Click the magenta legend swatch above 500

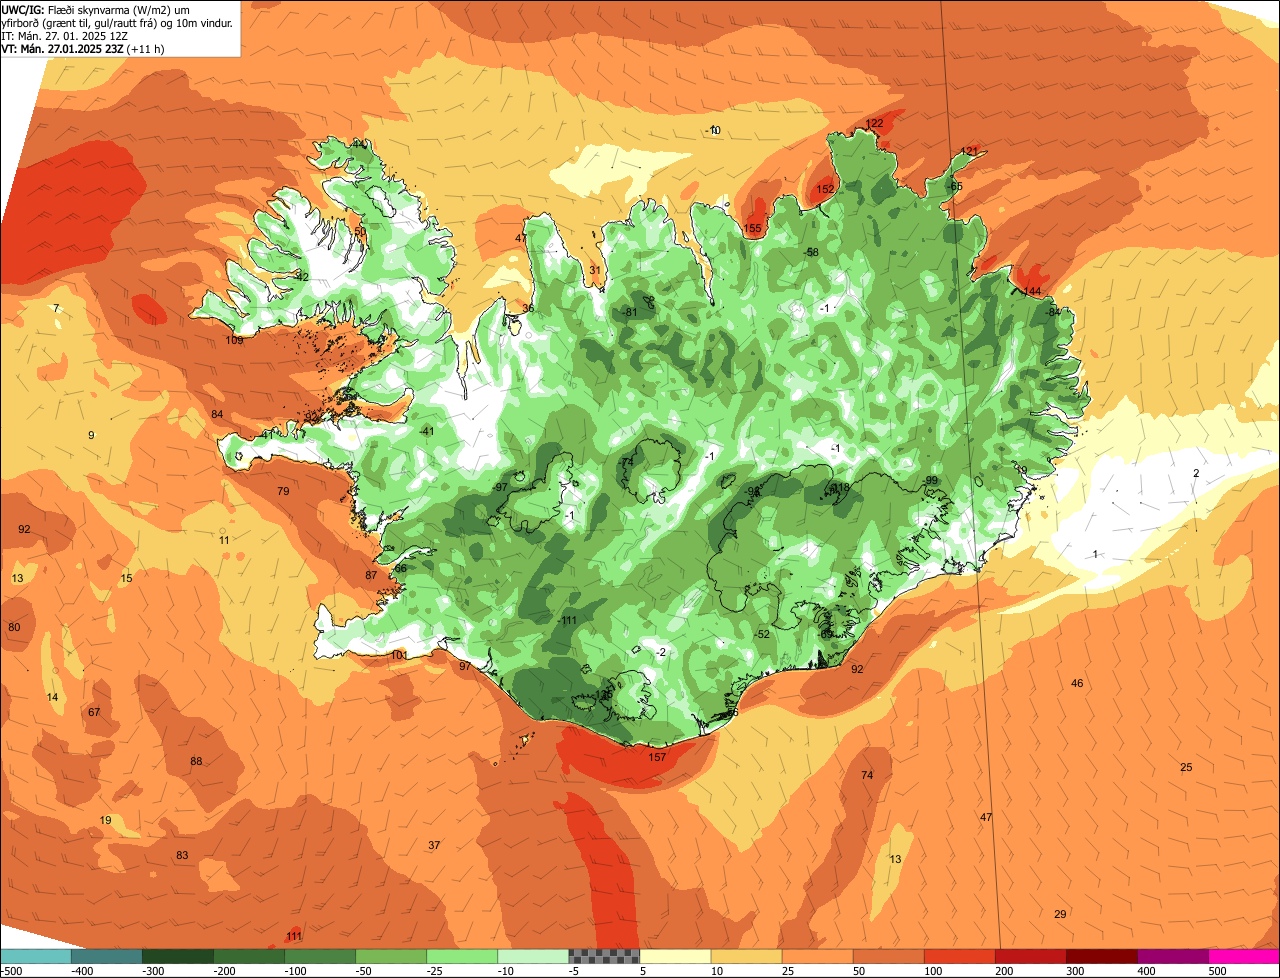coord(1244,956)
